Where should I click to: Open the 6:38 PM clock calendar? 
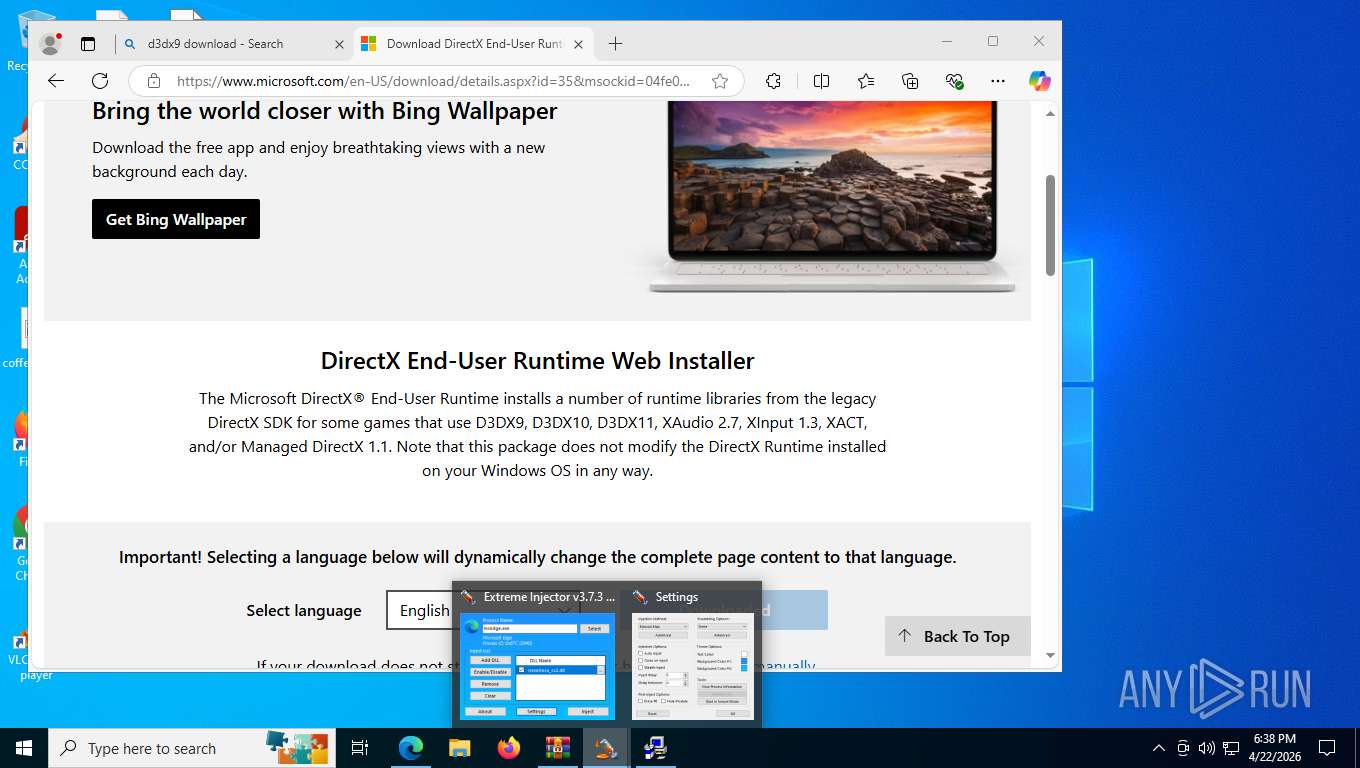pos(1274,748)
